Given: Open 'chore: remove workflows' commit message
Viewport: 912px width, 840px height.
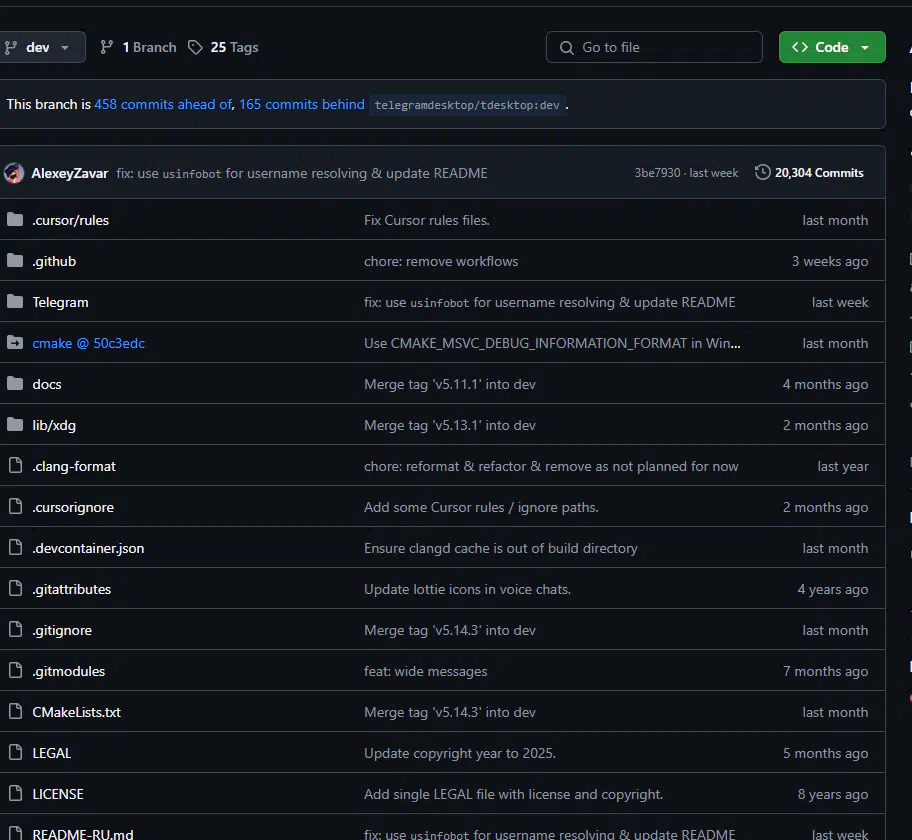Looking at the screenshot, I should [441, 262].
